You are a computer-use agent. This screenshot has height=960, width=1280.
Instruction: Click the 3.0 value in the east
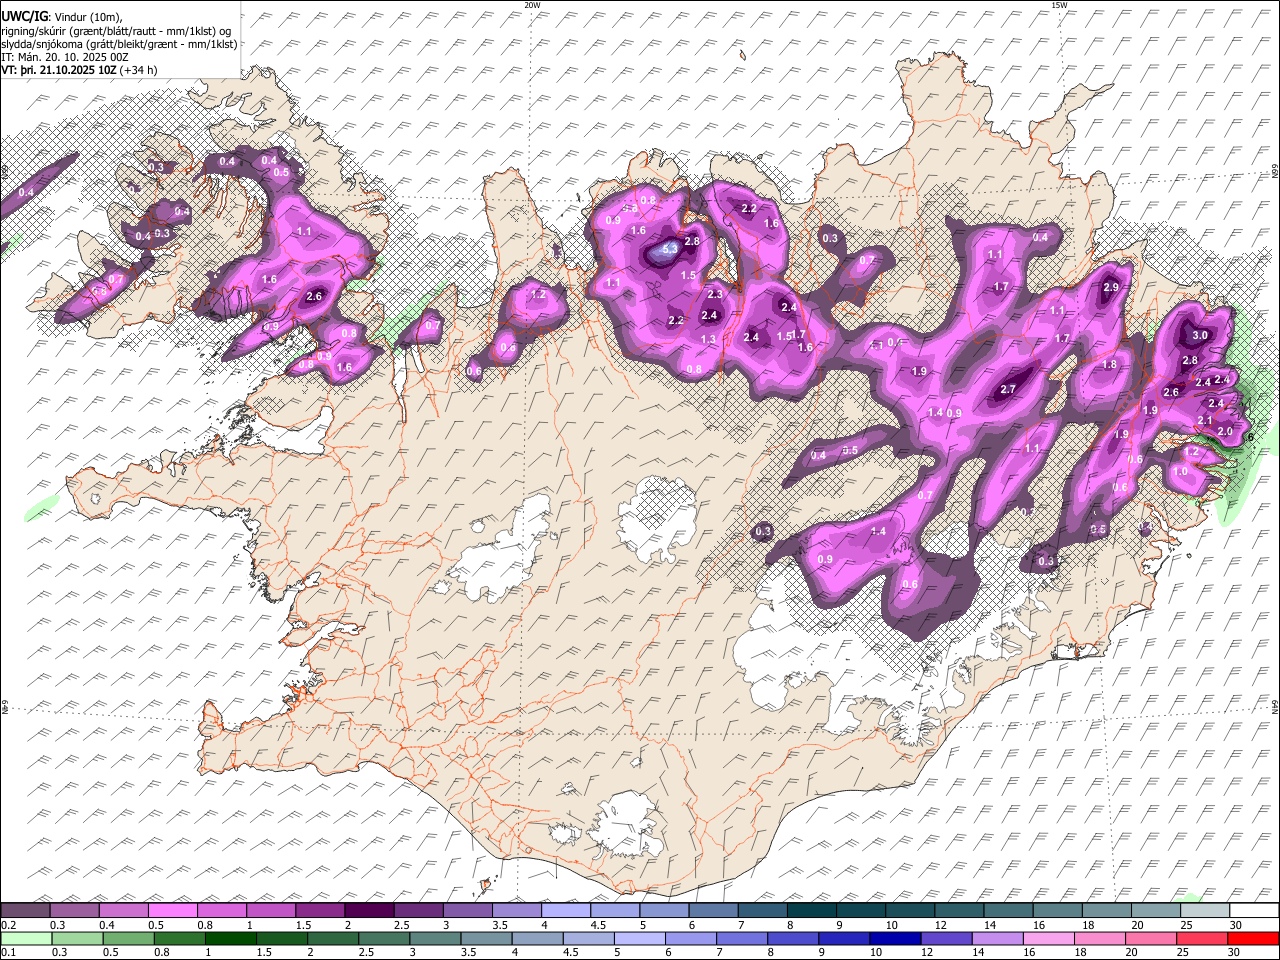tap(1201, 335)
